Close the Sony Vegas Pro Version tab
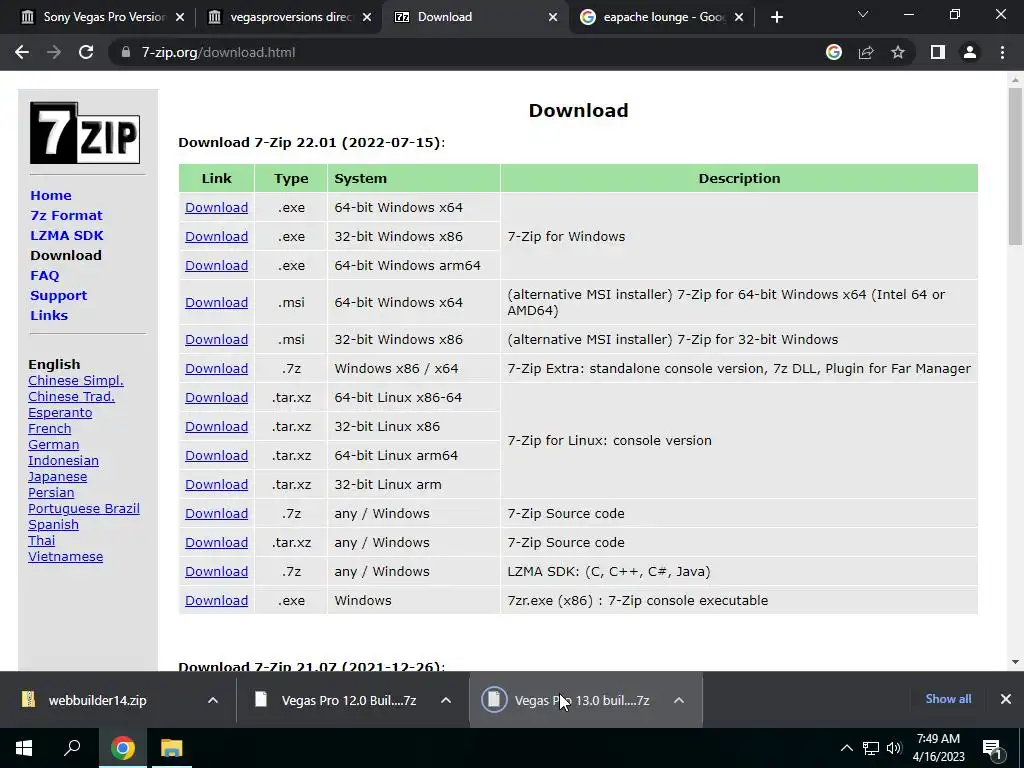Screen dimensions: 1024x768 point(180,17)
